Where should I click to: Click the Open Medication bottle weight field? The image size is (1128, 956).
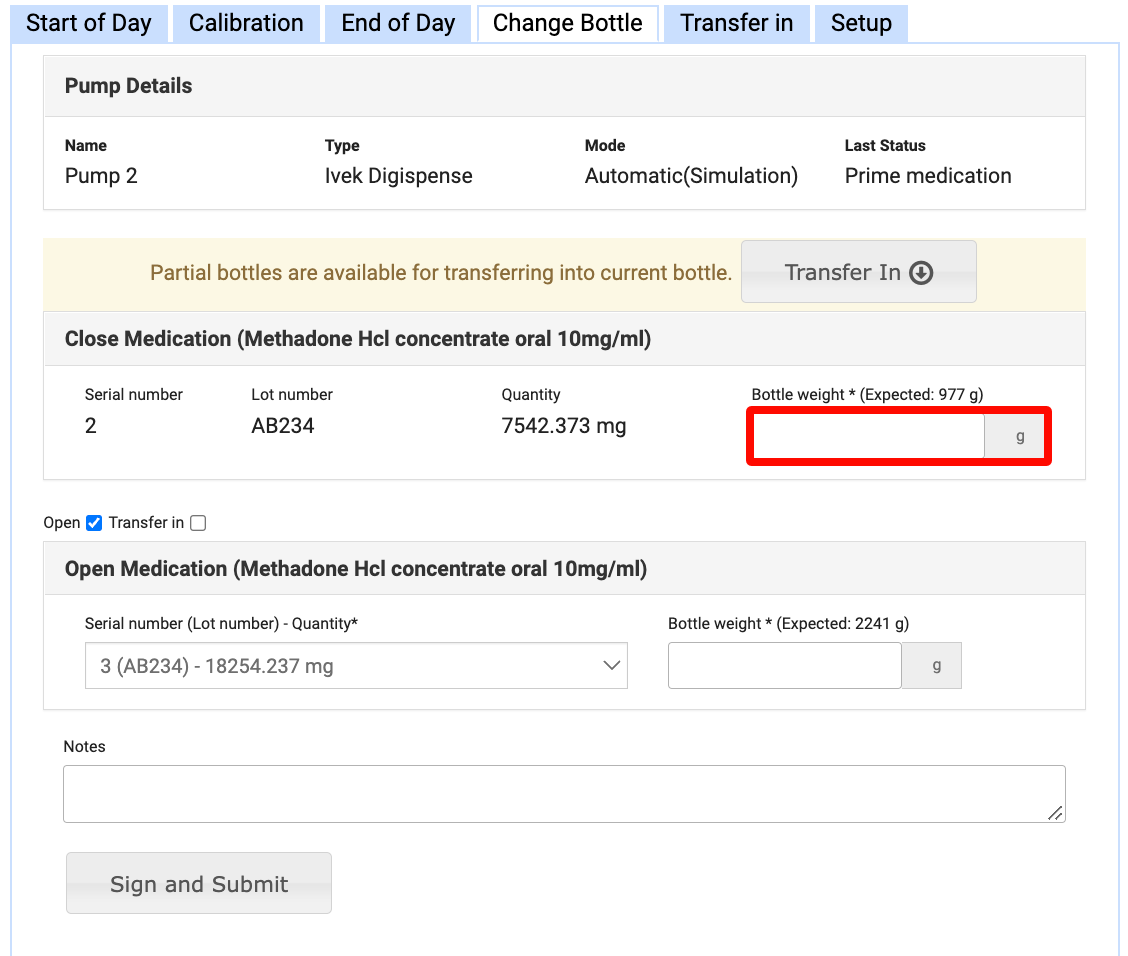click(784, 666)
